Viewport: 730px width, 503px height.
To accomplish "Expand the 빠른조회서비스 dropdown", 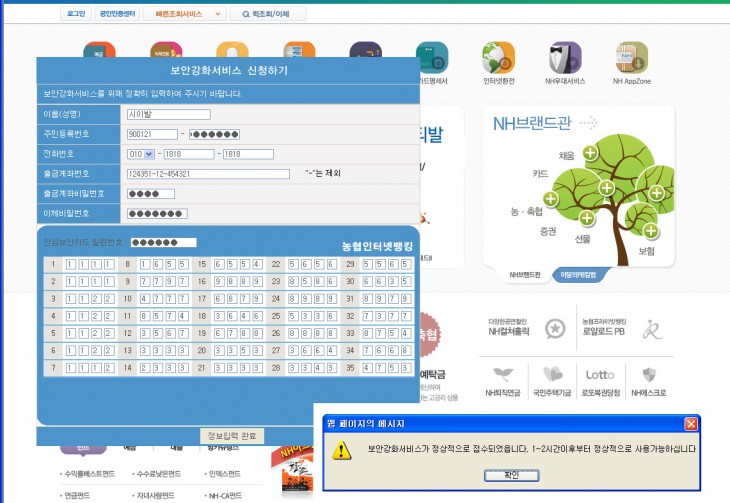I will click(185, 14).
